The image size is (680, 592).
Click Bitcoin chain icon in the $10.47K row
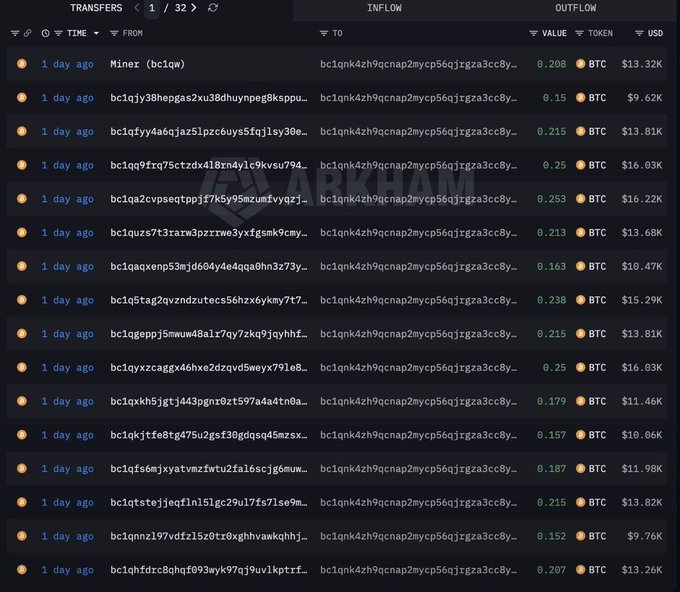click(x=22, y=266)
